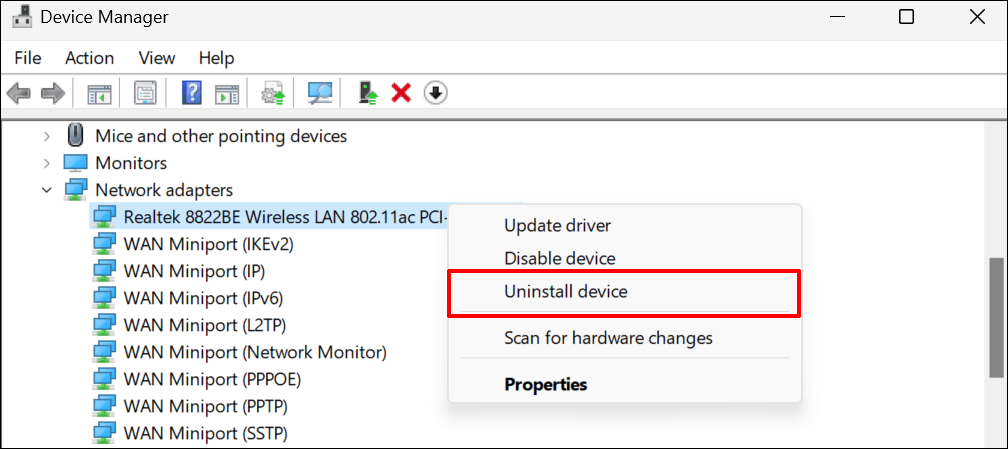This screenshot has width=1008, height=449.
Task: Open the Action menu
Action: click(x=90, y=58)
